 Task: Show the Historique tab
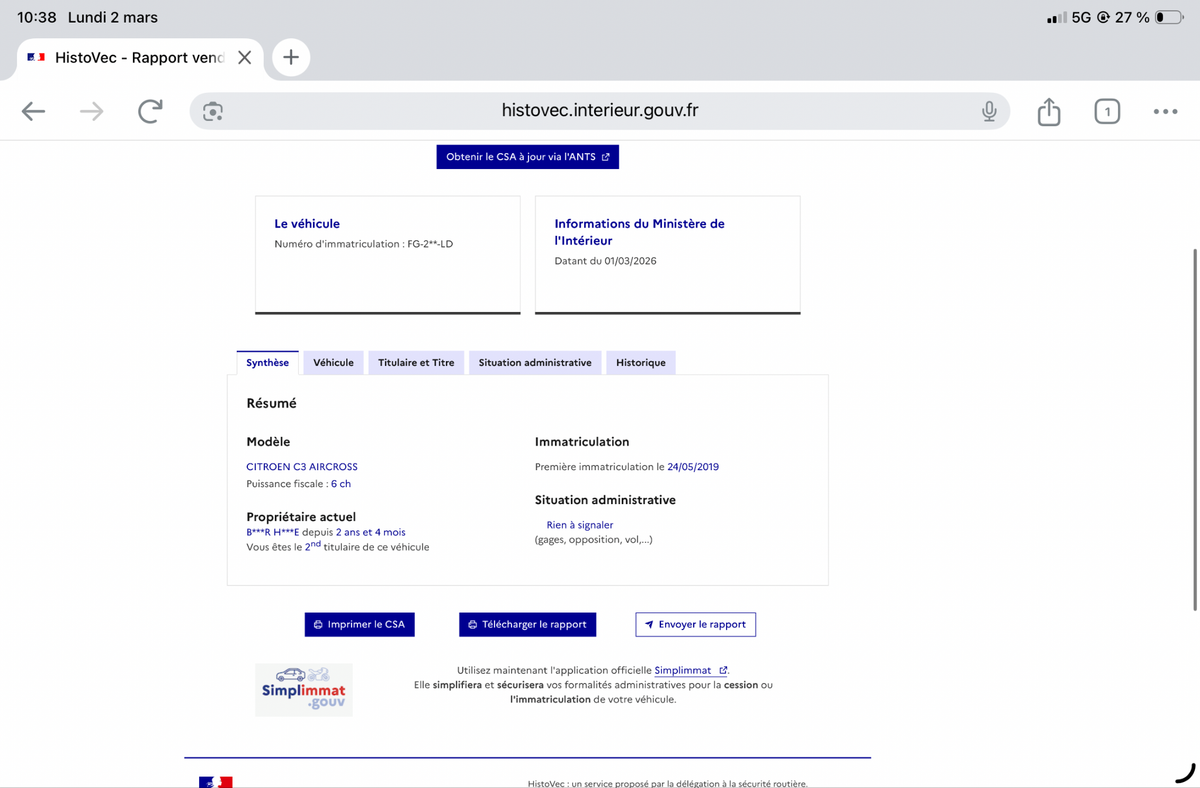pyautogui.click(x=640, y=363)
